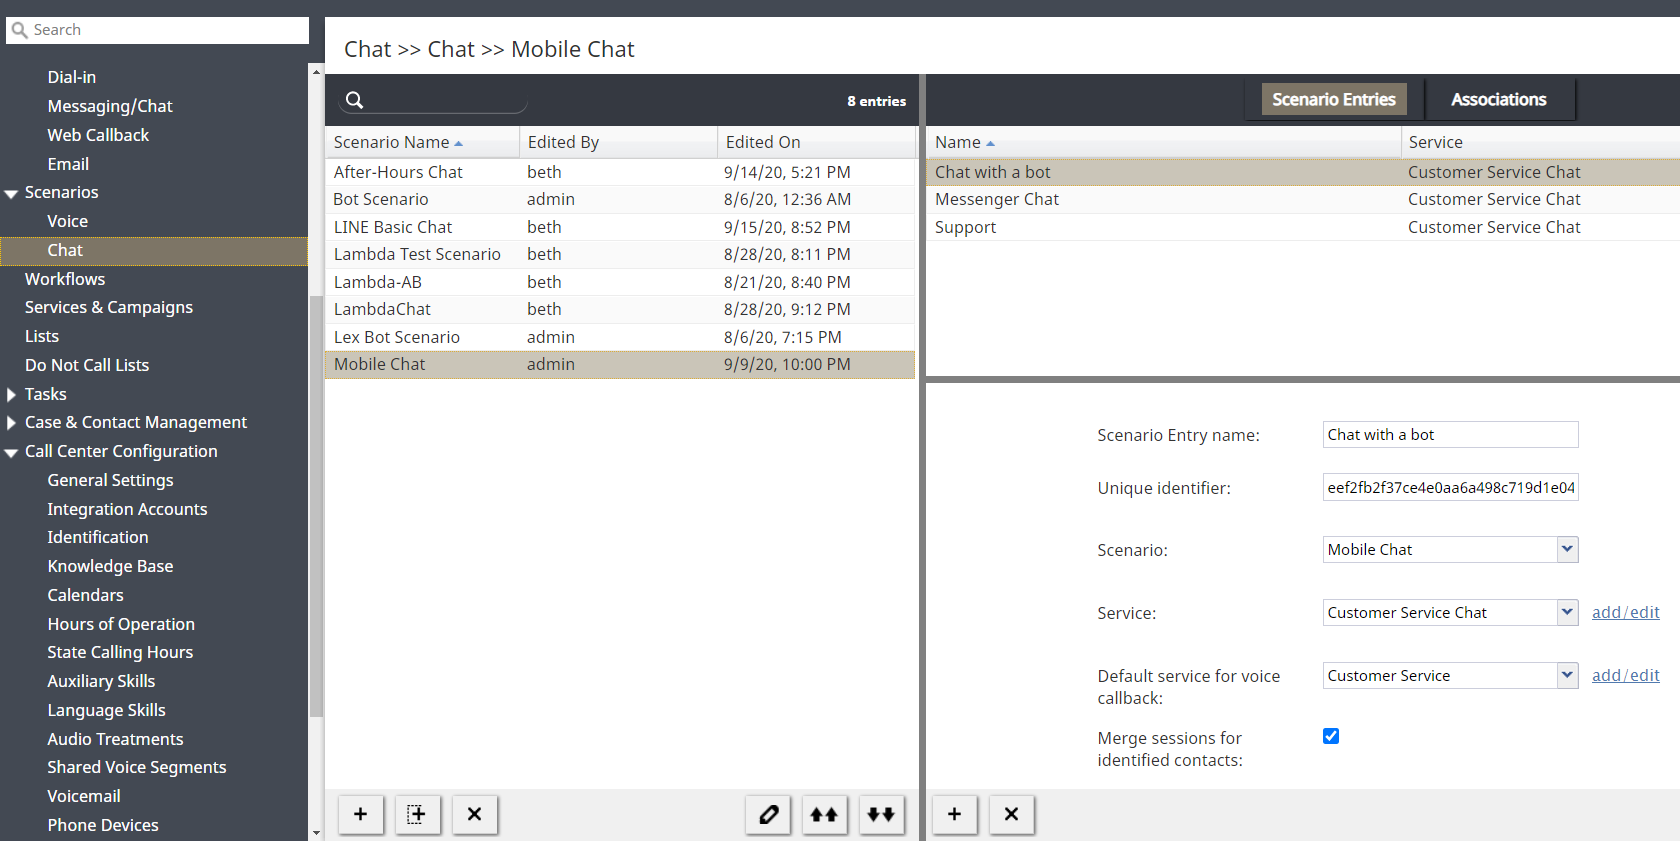Add a new scenario entry
Screen dimensions: 1680x841
pyautogui.click(x=955, y=814)
